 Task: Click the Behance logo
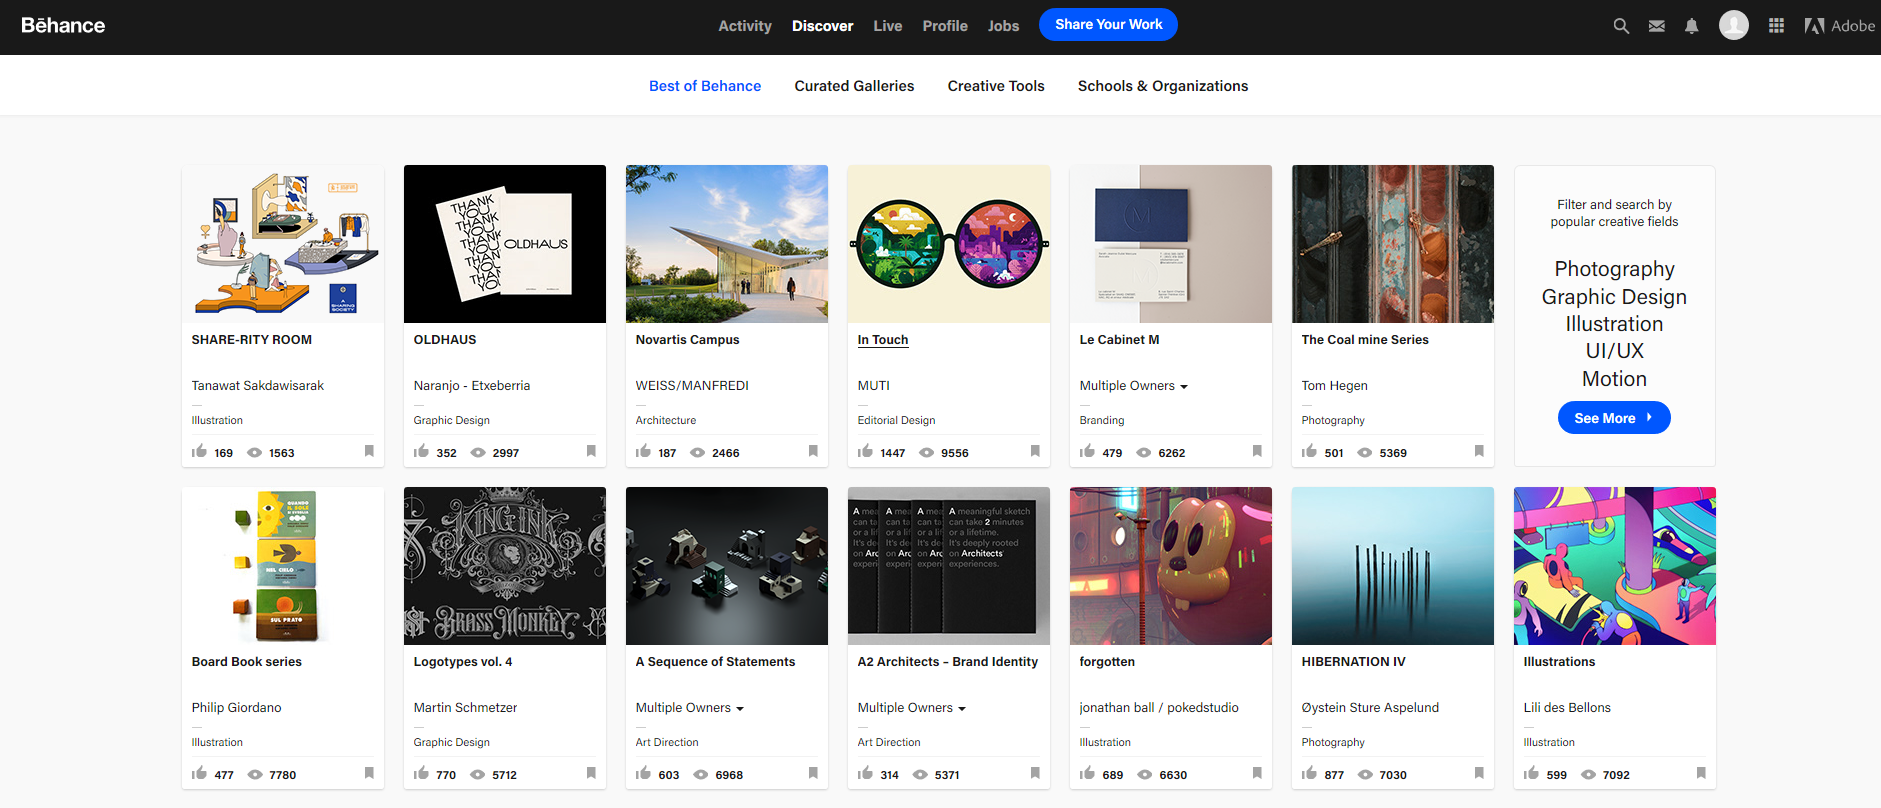pos(63,26)
